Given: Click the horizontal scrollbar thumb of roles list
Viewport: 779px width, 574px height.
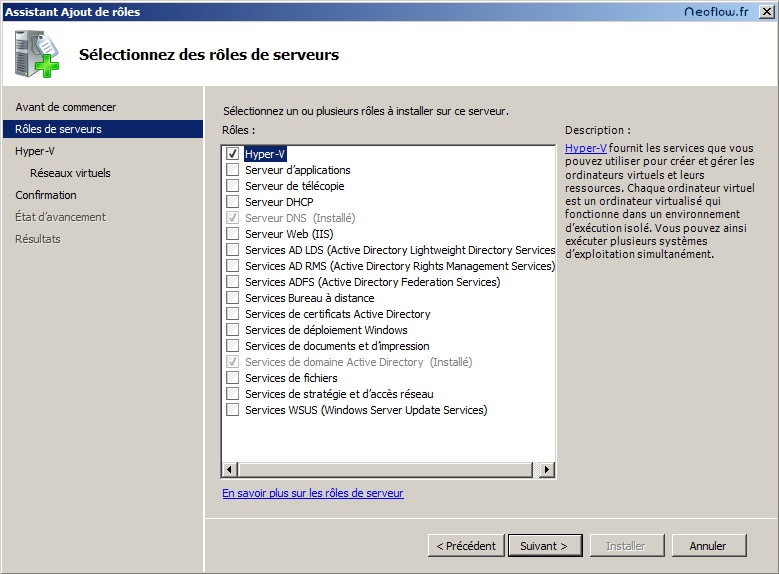Looking at the screenshot, I should point(386,469).
